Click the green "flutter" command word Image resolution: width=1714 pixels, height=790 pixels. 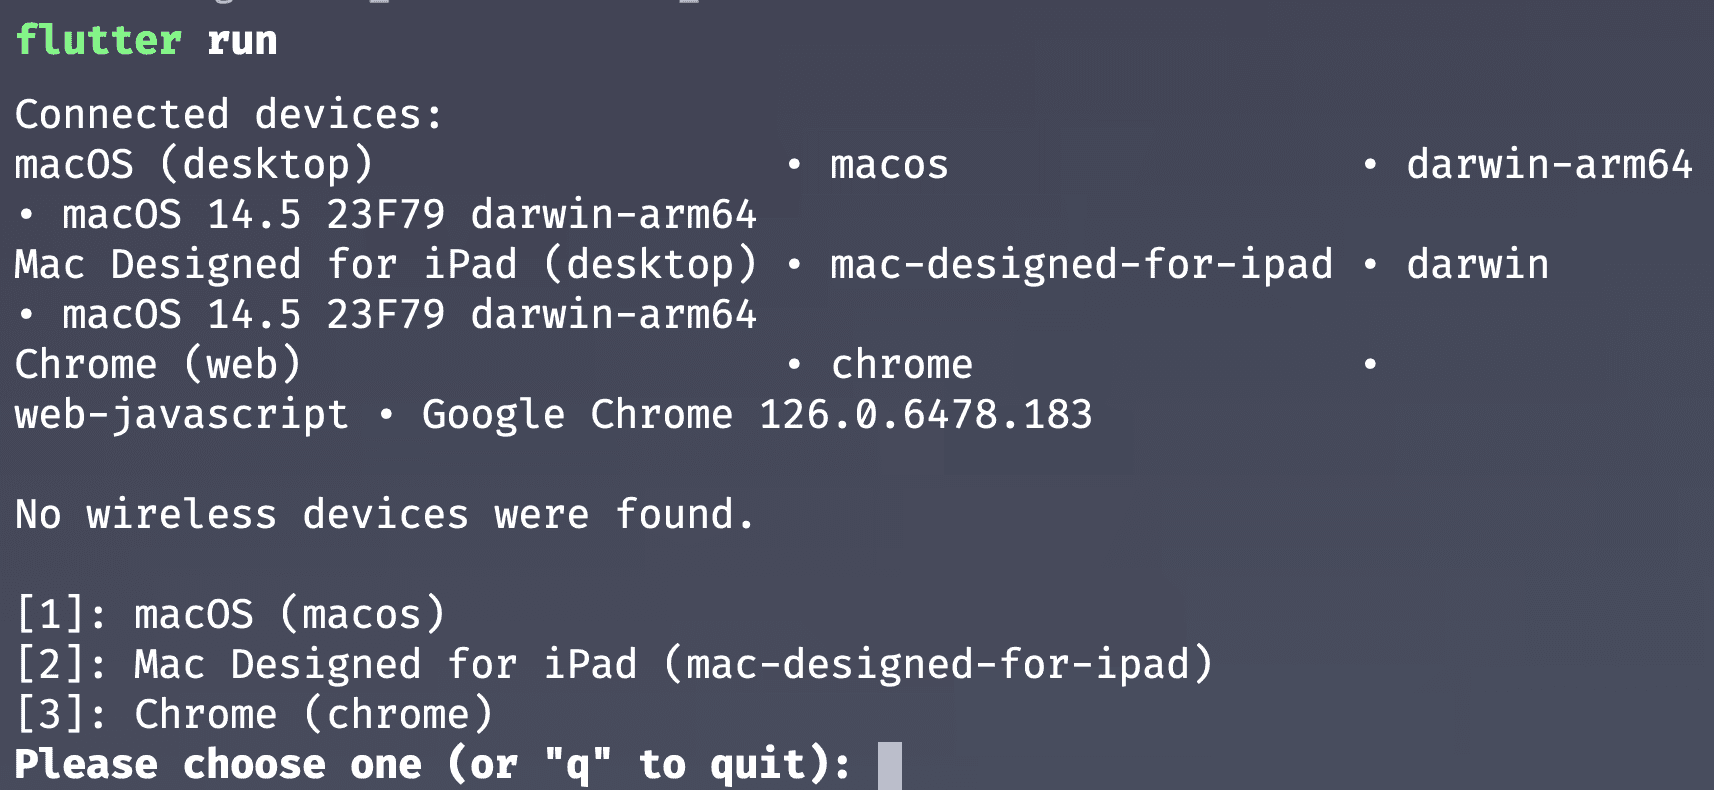[x=98, y=41]
